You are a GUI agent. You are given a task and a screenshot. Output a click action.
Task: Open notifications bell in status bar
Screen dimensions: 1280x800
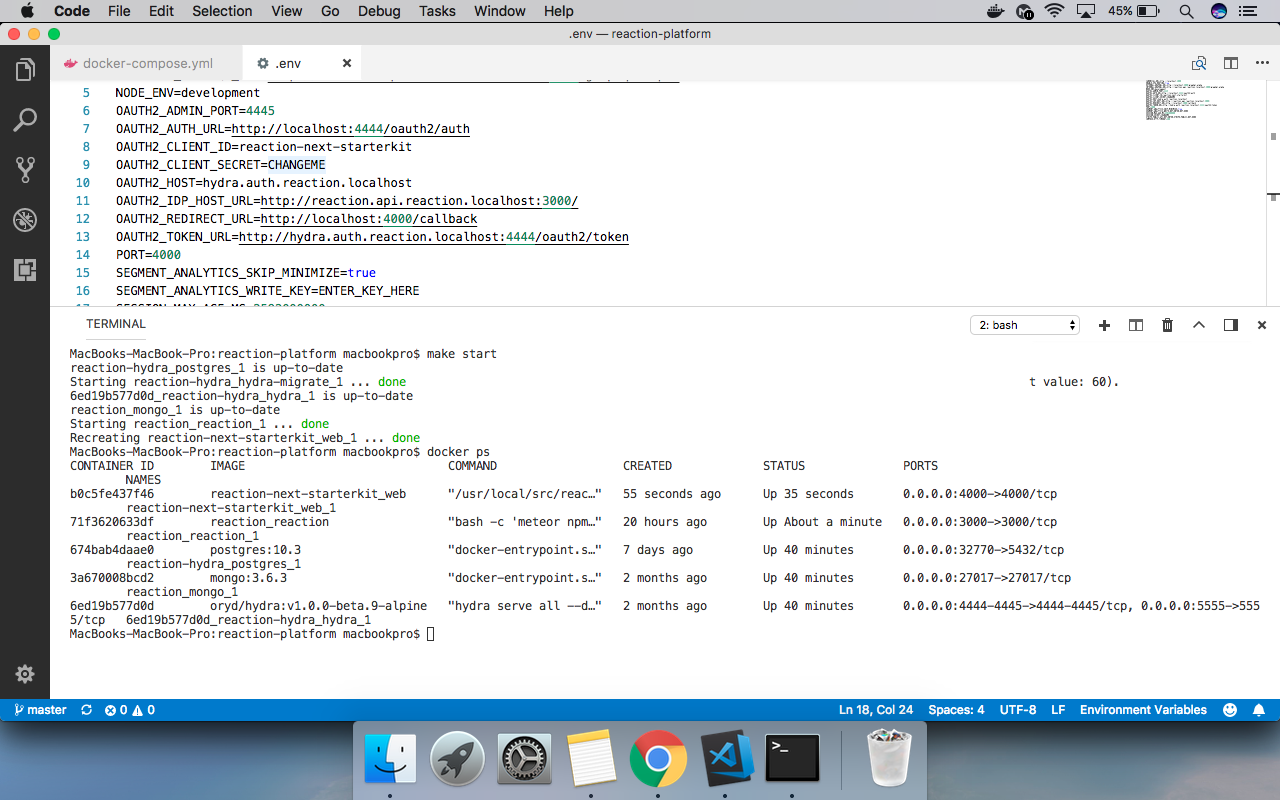[1259, 710]
